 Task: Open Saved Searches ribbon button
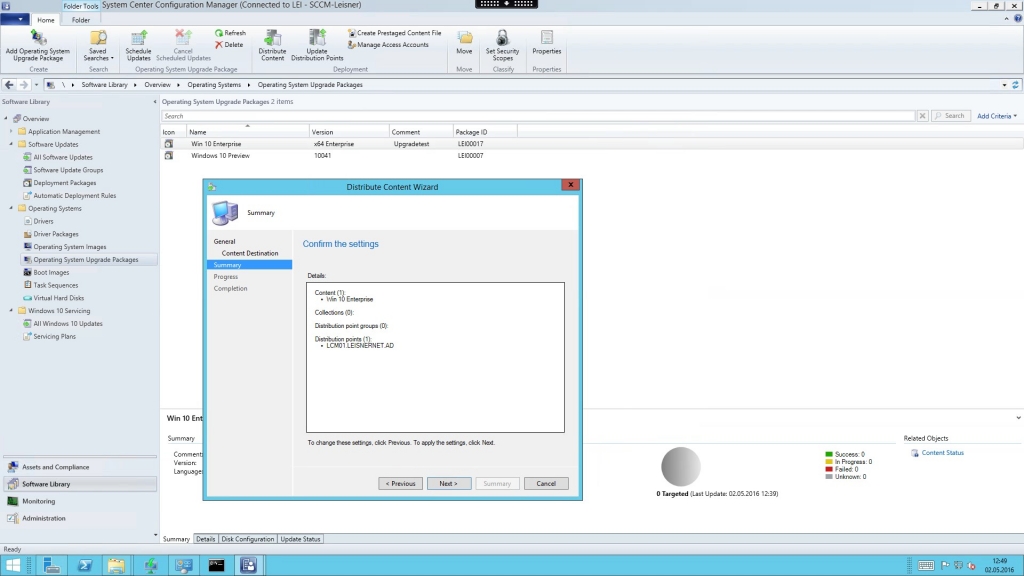tap(98, 46)
